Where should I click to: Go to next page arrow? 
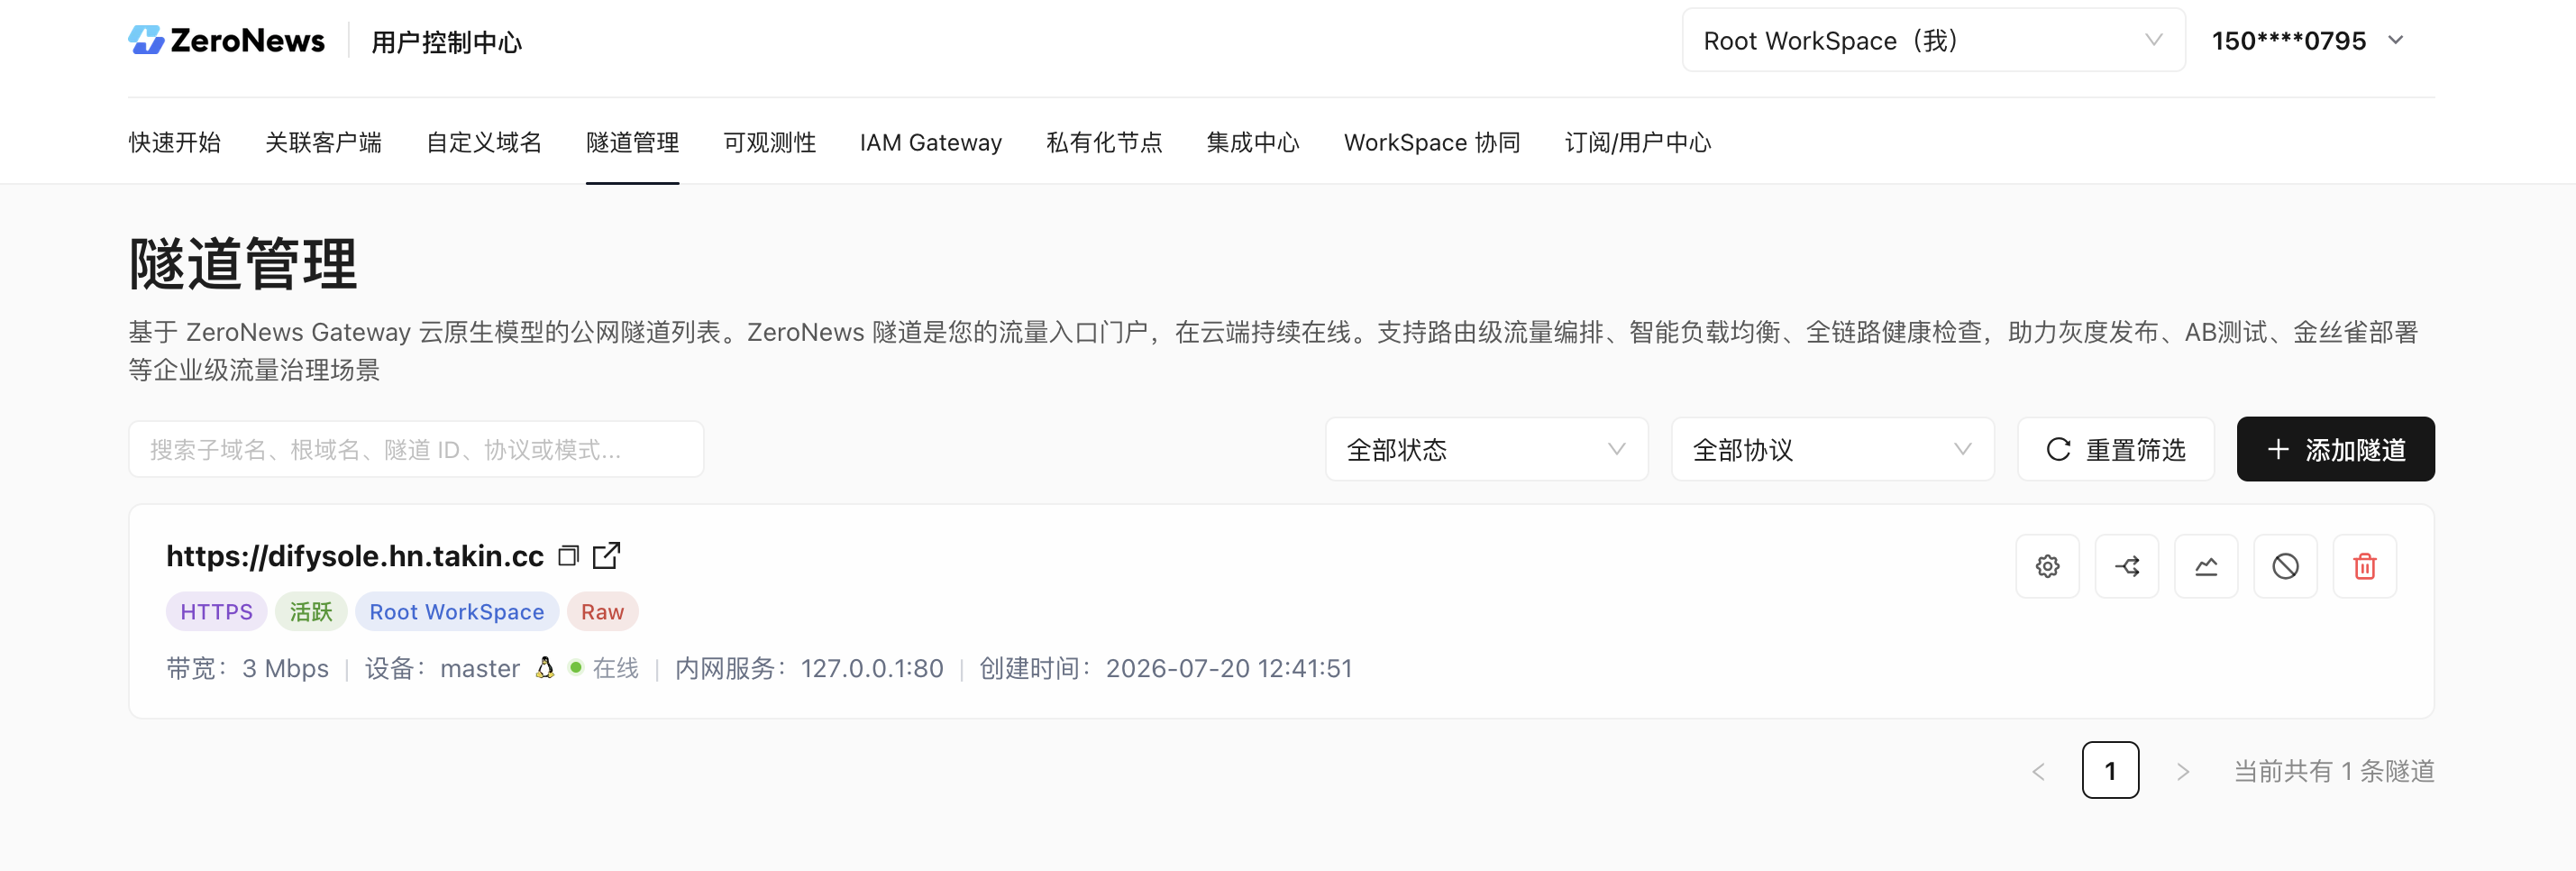2182,771
